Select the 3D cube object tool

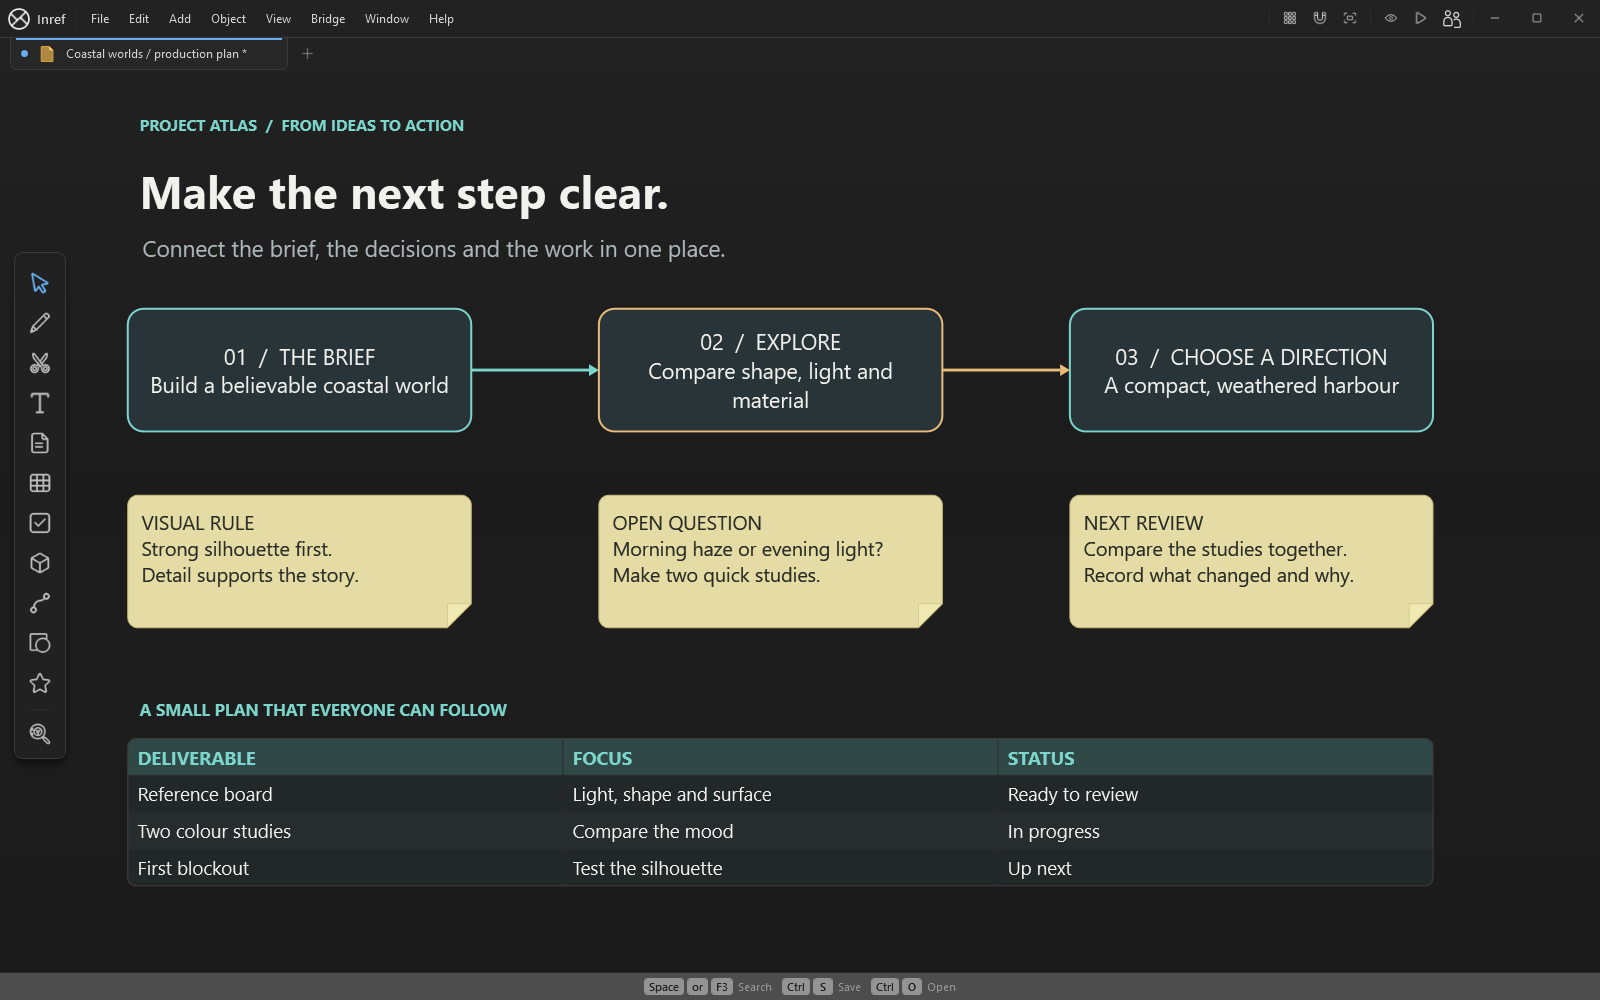pyautogui.click(x=40, y=563)
